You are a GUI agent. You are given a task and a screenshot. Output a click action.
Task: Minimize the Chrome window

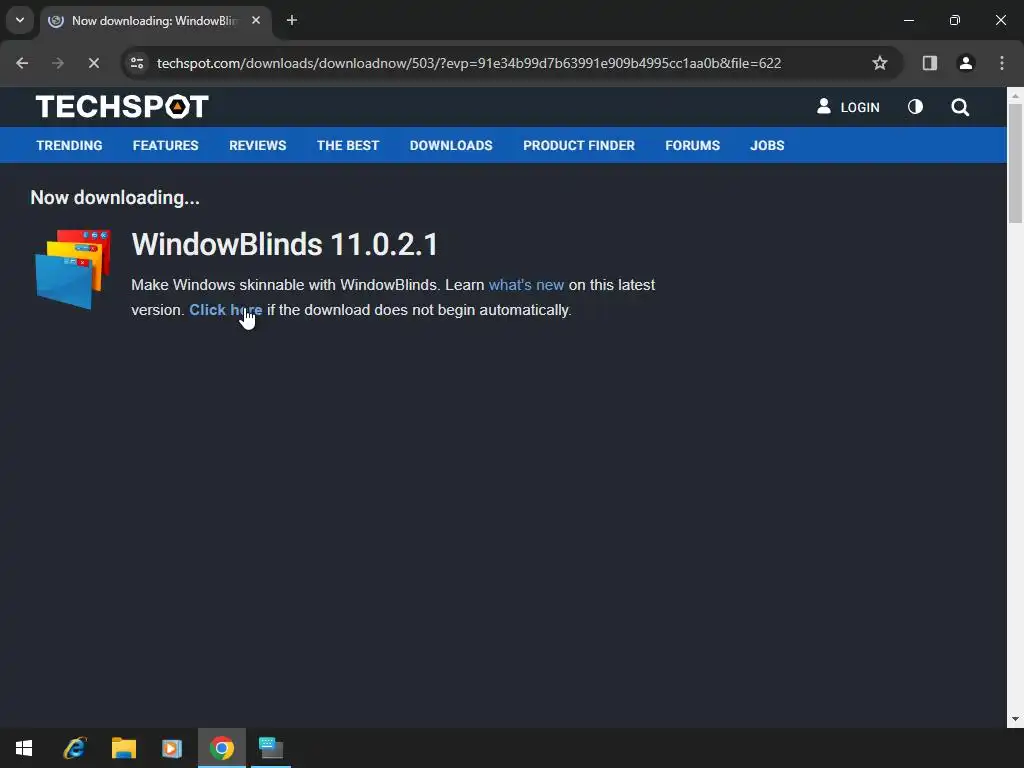pos(908,20)
